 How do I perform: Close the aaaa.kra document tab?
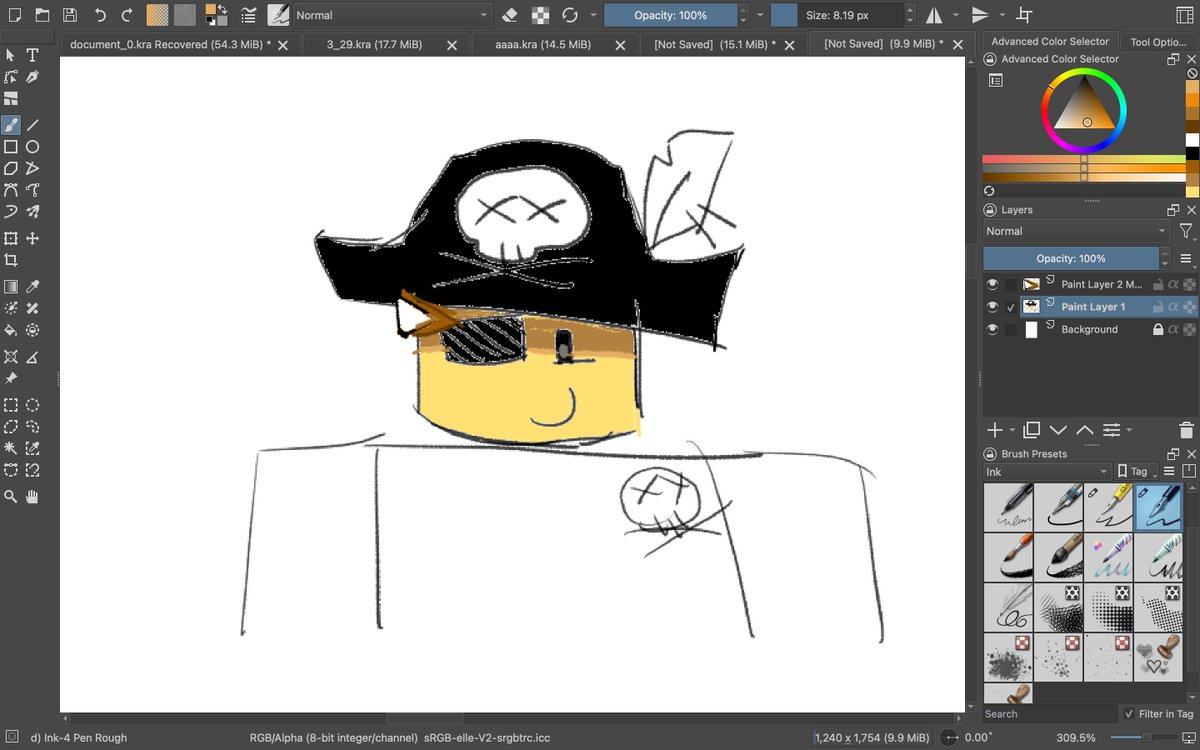click(621, 45)
